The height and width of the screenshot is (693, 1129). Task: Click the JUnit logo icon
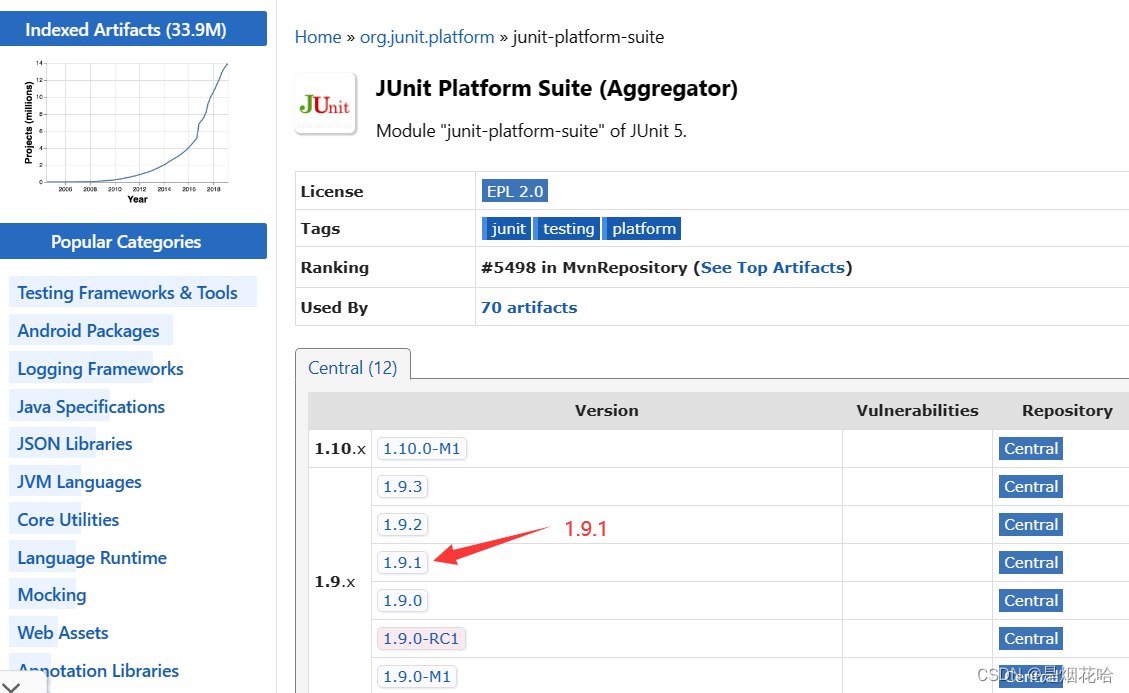pyautogui.click(x=325, y=104)
